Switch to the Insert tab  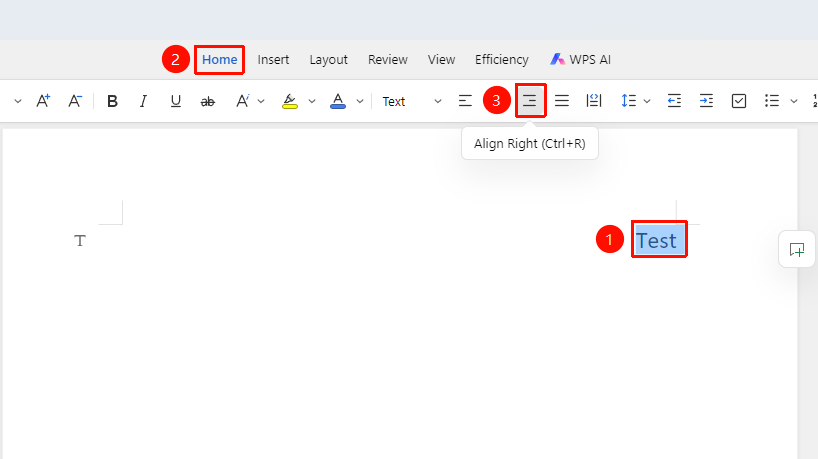(273, 59)
